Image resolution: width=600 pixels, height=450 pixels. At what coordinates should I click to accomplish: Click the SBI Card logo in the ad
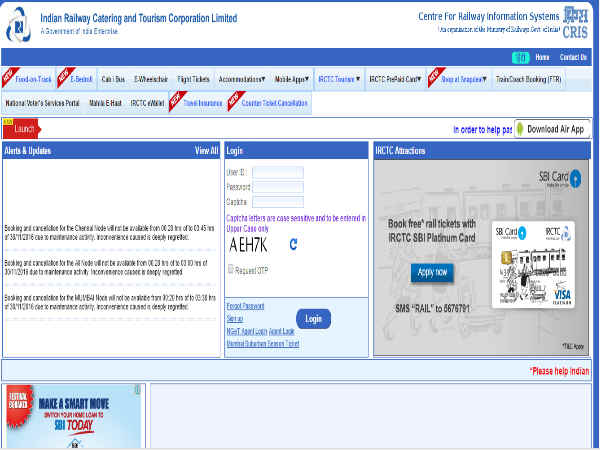pyautogui.click(x=560, y=178)
